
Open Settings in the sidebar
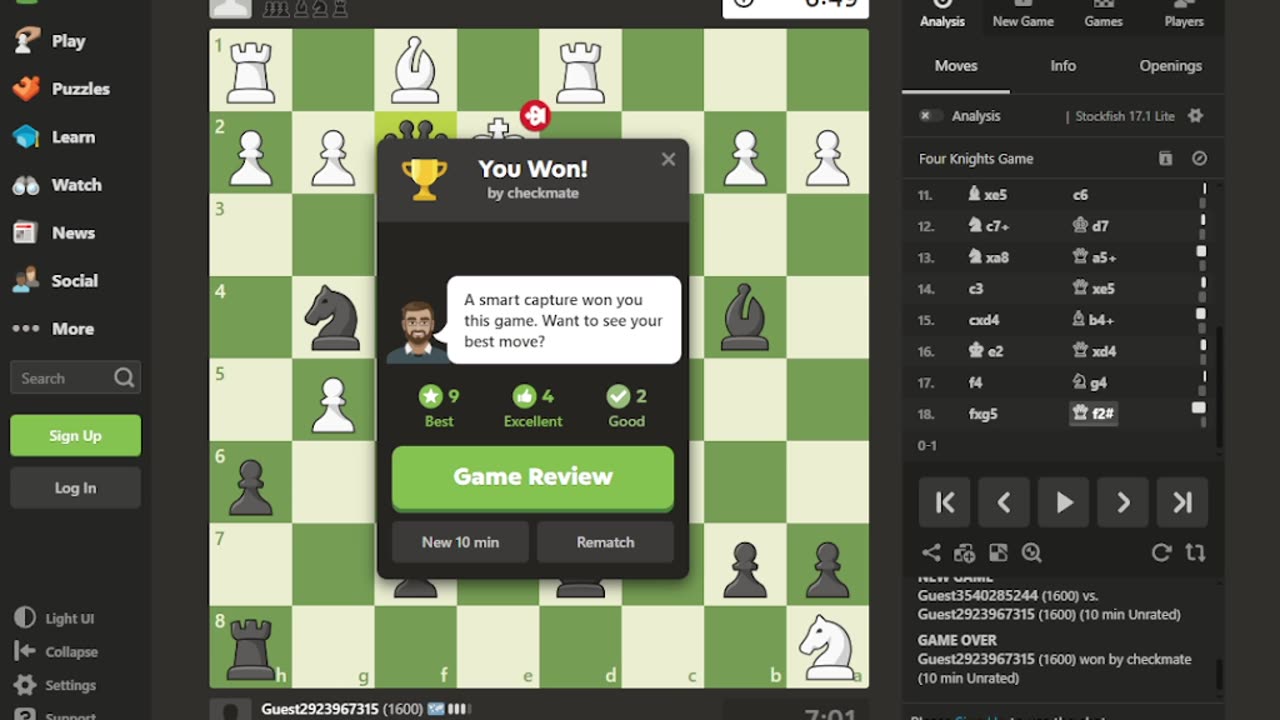click(x=56, y=686)
